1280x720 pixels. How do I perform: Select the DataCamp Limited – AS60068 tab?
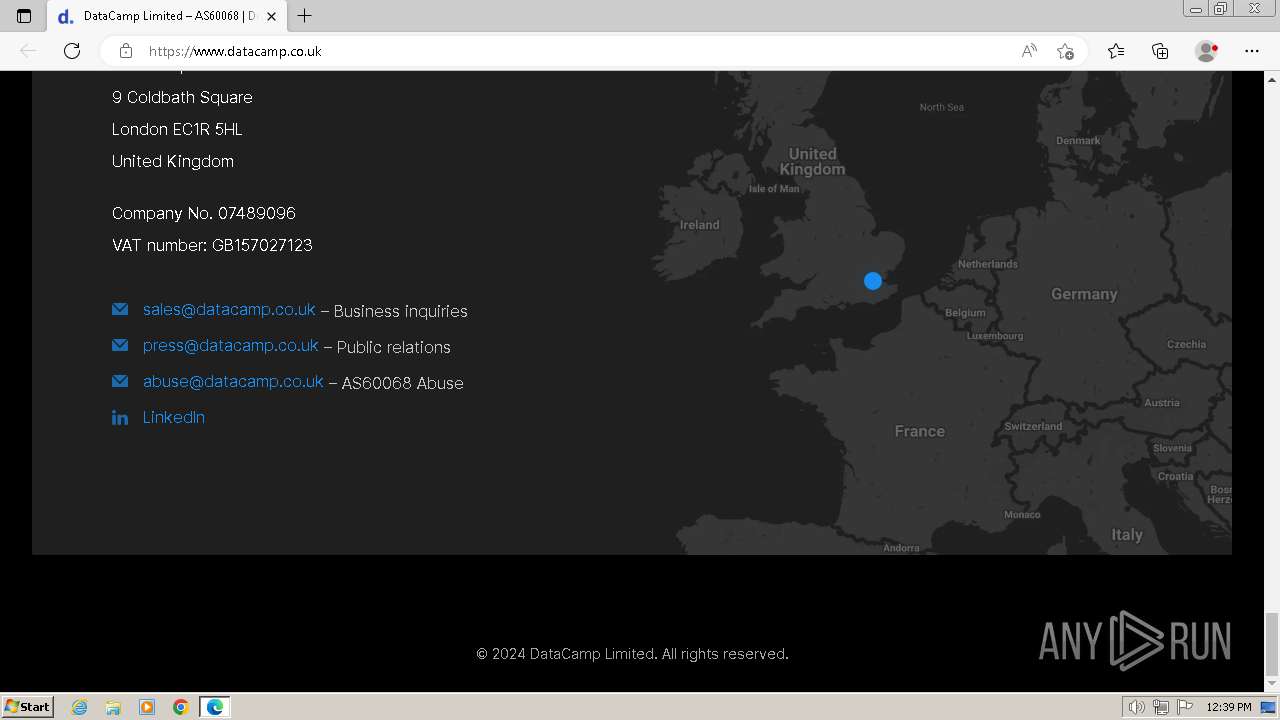click(x=167, y=16)
